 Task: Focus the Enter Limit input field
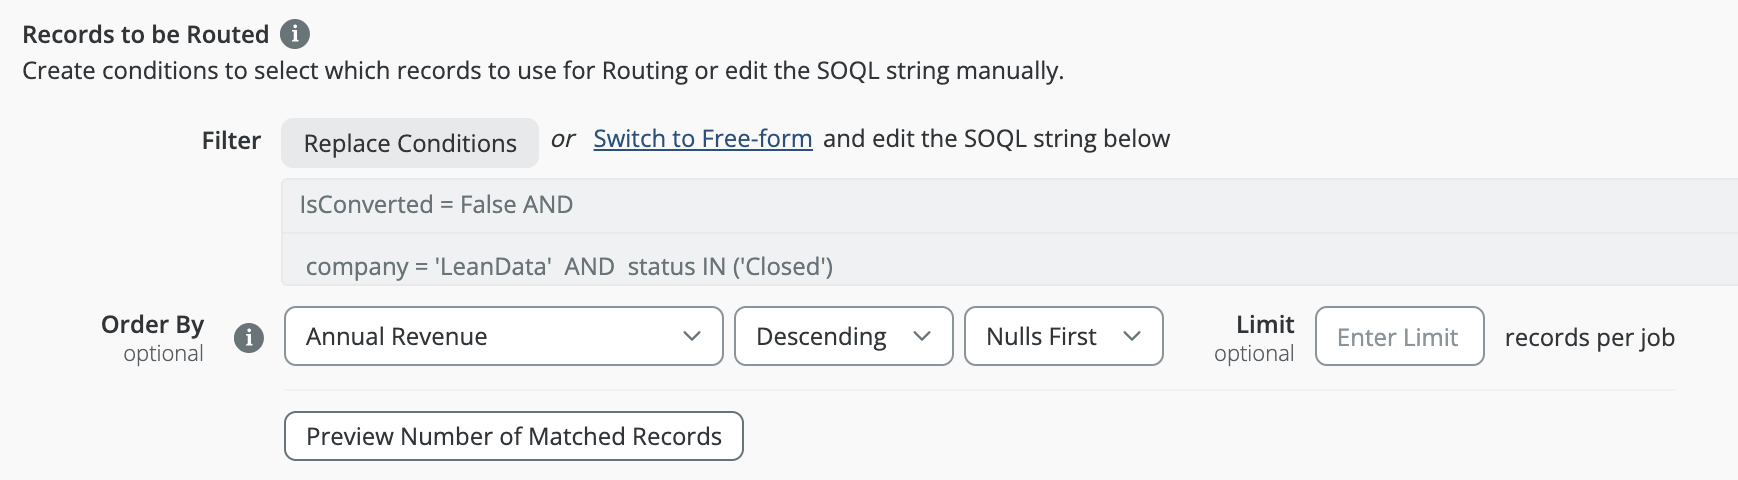[1399, 336]
